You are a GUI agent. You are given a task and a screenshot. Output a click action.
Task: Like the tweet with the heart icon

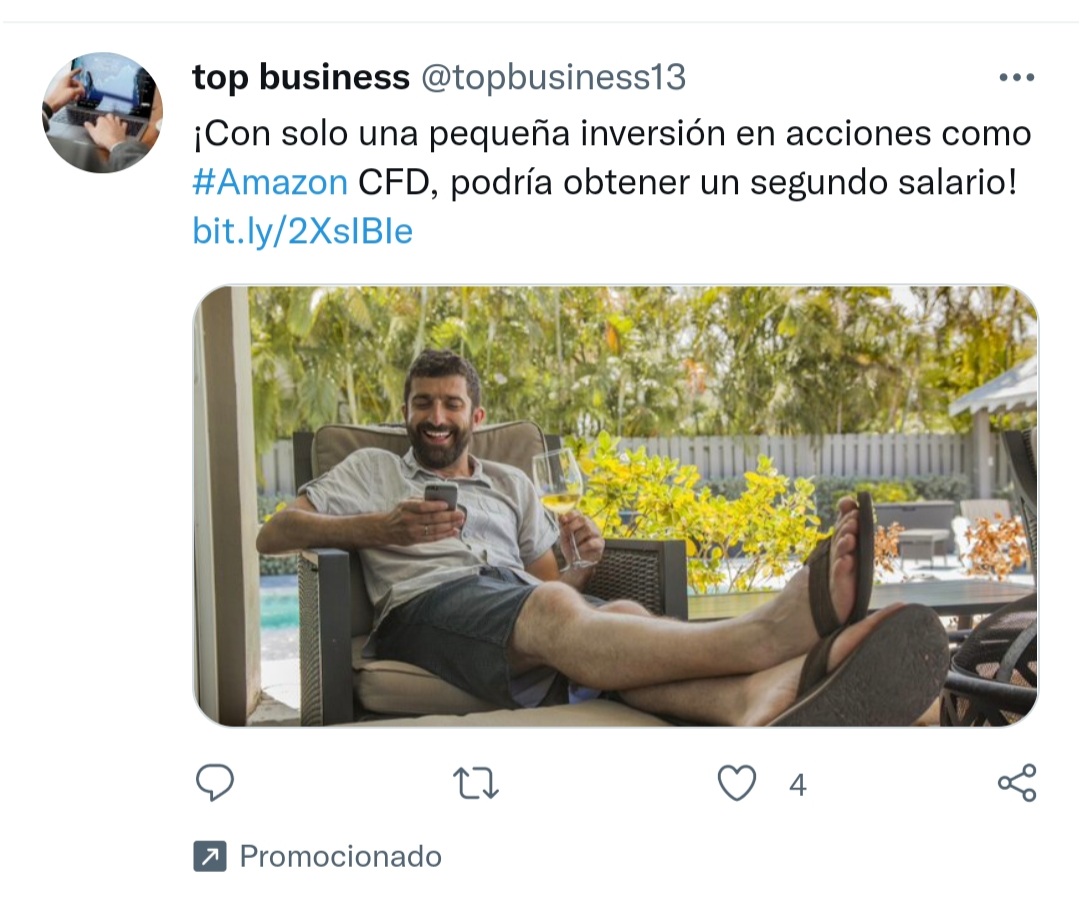click(x=736, y=783)
